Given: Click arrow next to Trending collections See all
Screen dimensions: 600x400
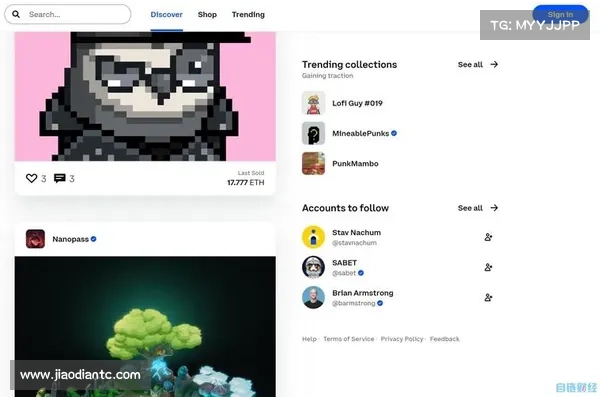Looking at the screenshot, I should click(x=494, y=64).
